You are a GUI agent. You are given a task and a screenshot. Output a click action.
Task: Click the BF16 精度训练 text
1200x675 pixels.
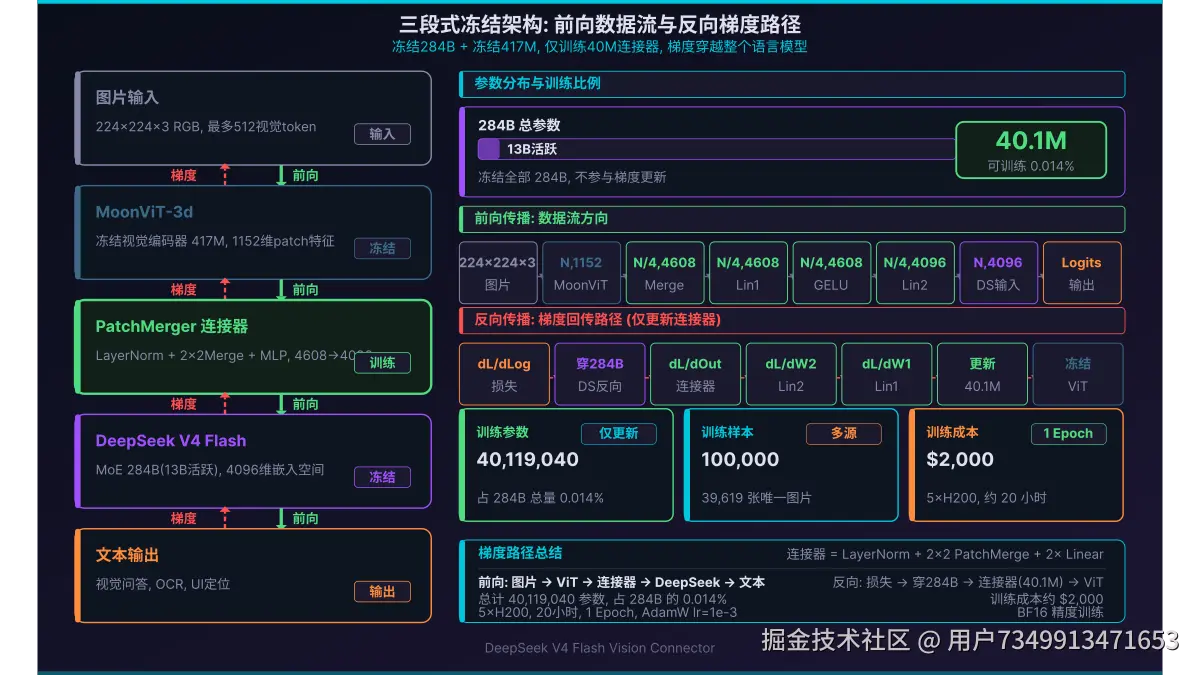point(1061,612)
